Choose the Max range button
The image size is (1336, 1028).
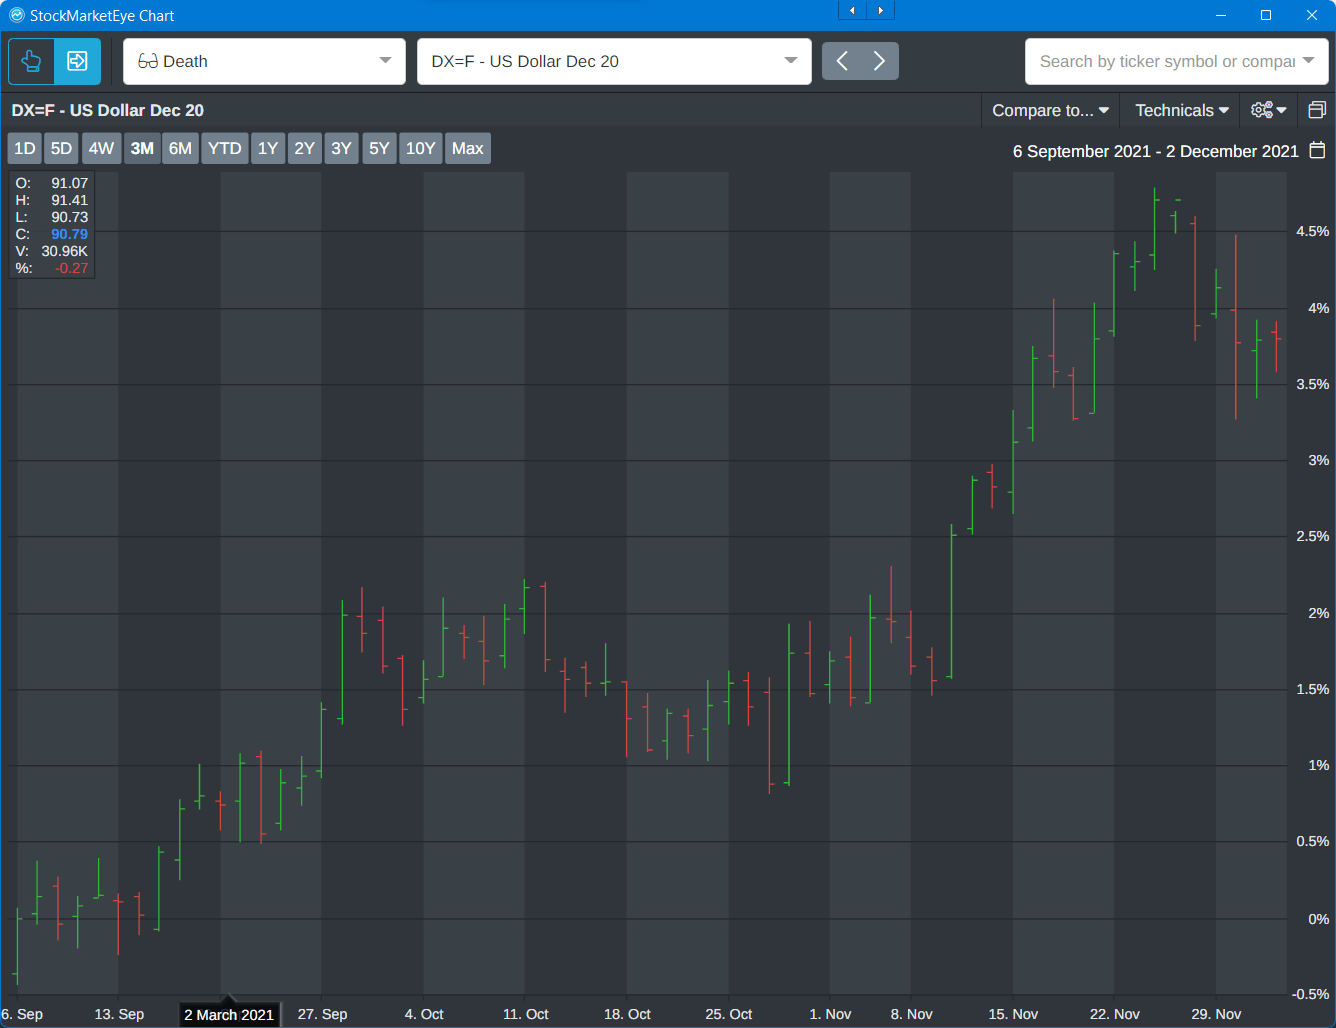pyautogui.click(x=467, y=148)
